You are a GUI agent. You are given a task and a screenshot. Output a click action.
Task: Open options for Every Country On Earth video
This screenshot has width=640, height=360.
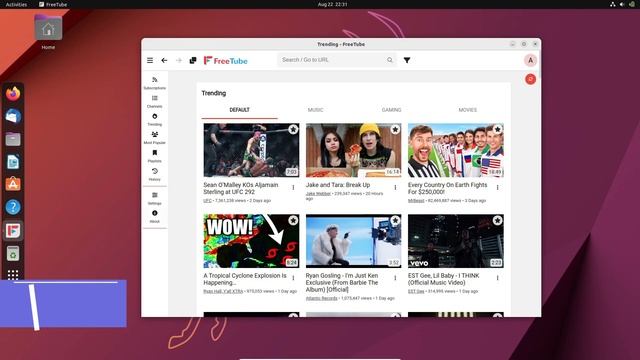[x=497, y=188]
